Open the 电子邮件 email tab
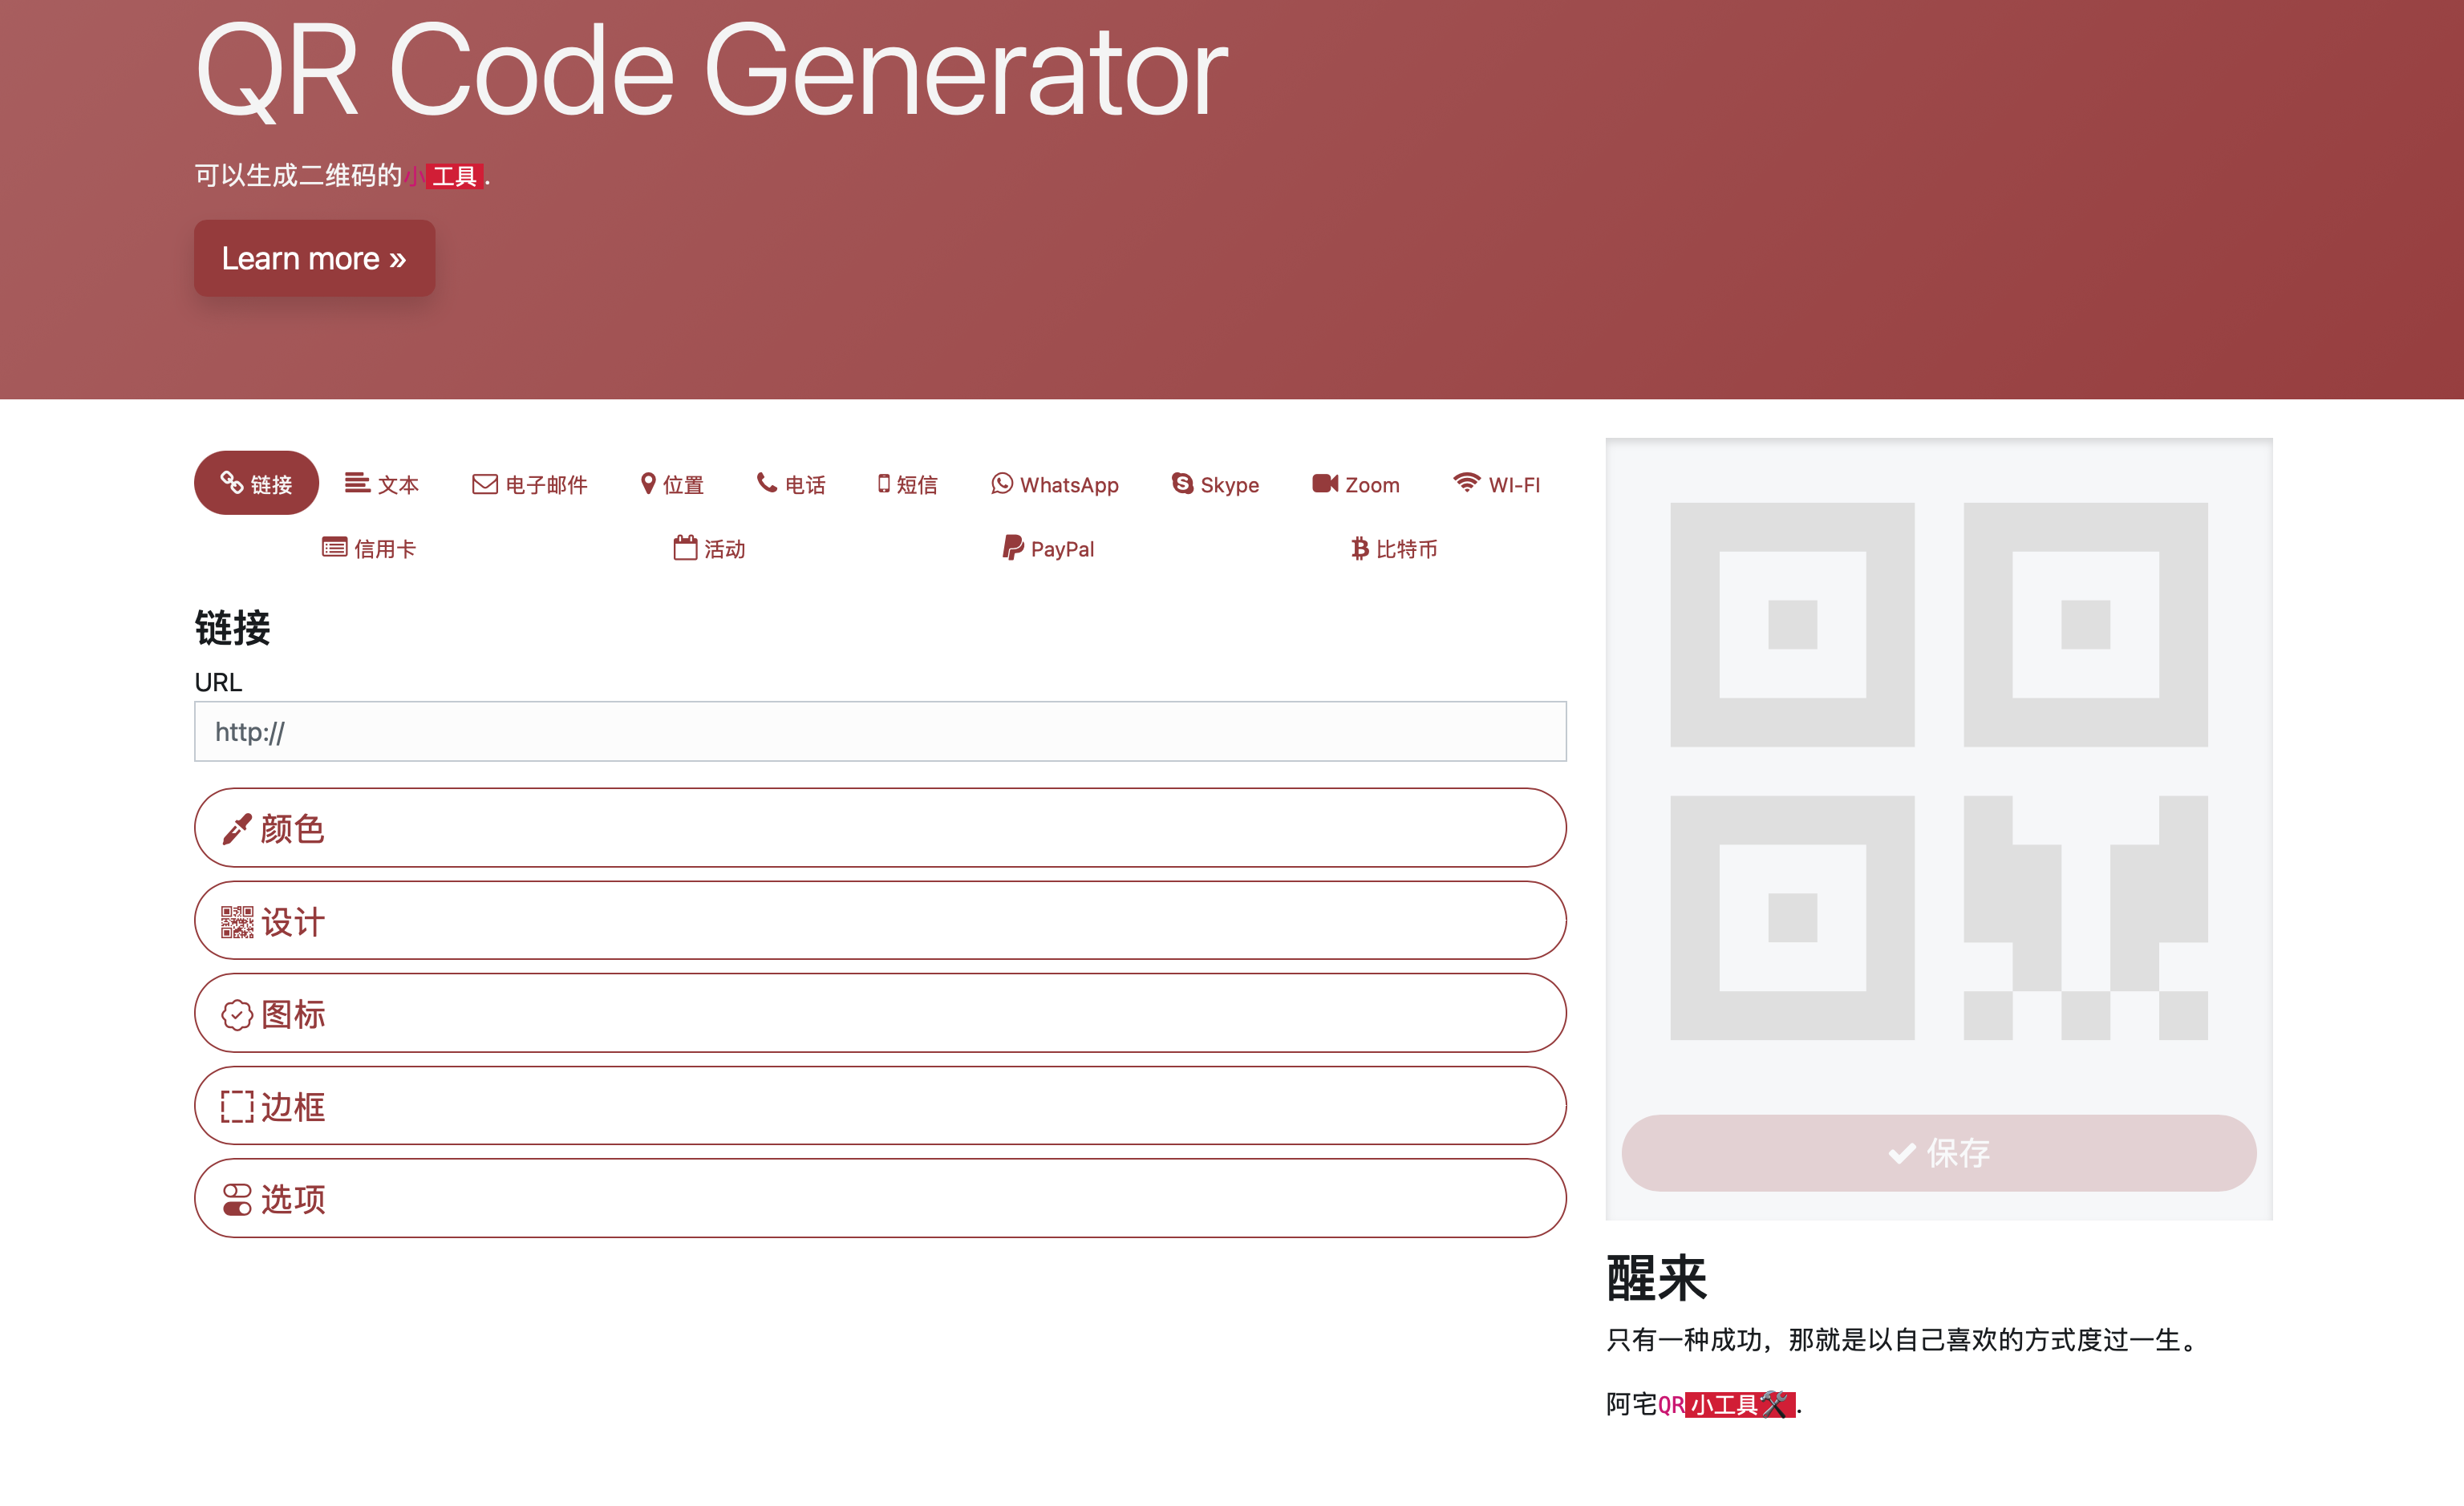2464x1506 pixels. [x=529, y=484]
